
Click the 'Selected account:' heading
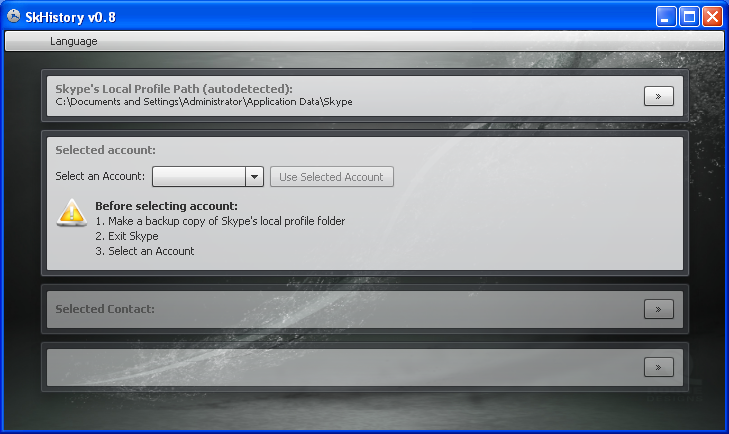106,150
